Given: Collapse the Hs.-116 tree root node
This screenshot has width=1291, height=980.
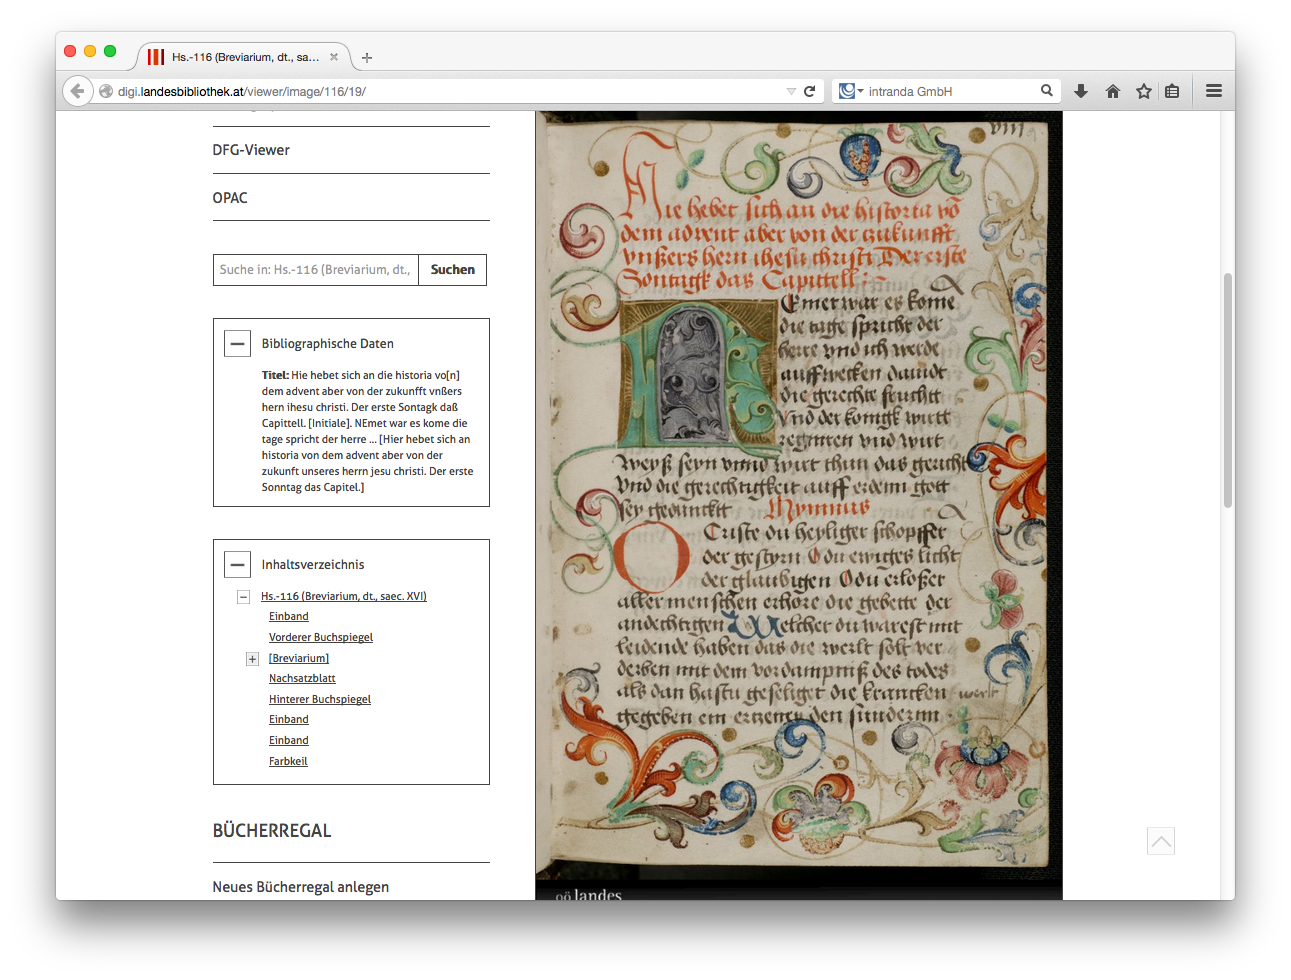Looking at the screenshot, I should point(243,597).
